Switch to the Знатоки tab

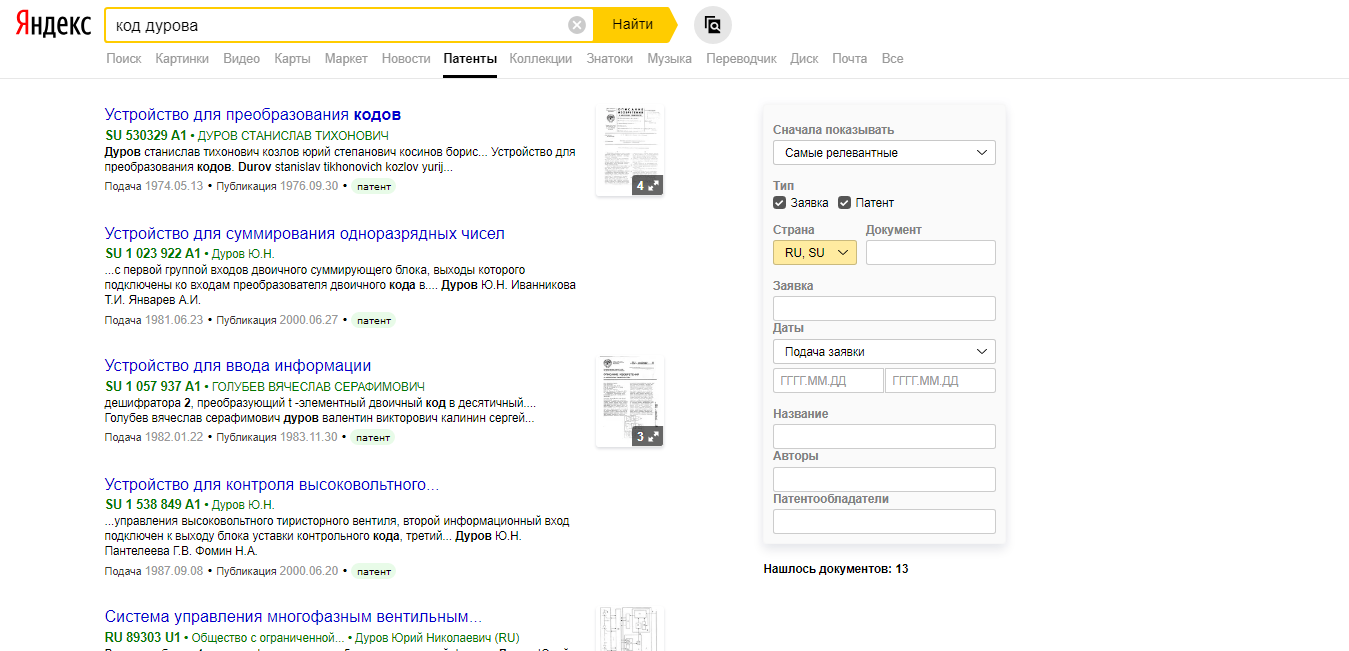pos(610,59)
